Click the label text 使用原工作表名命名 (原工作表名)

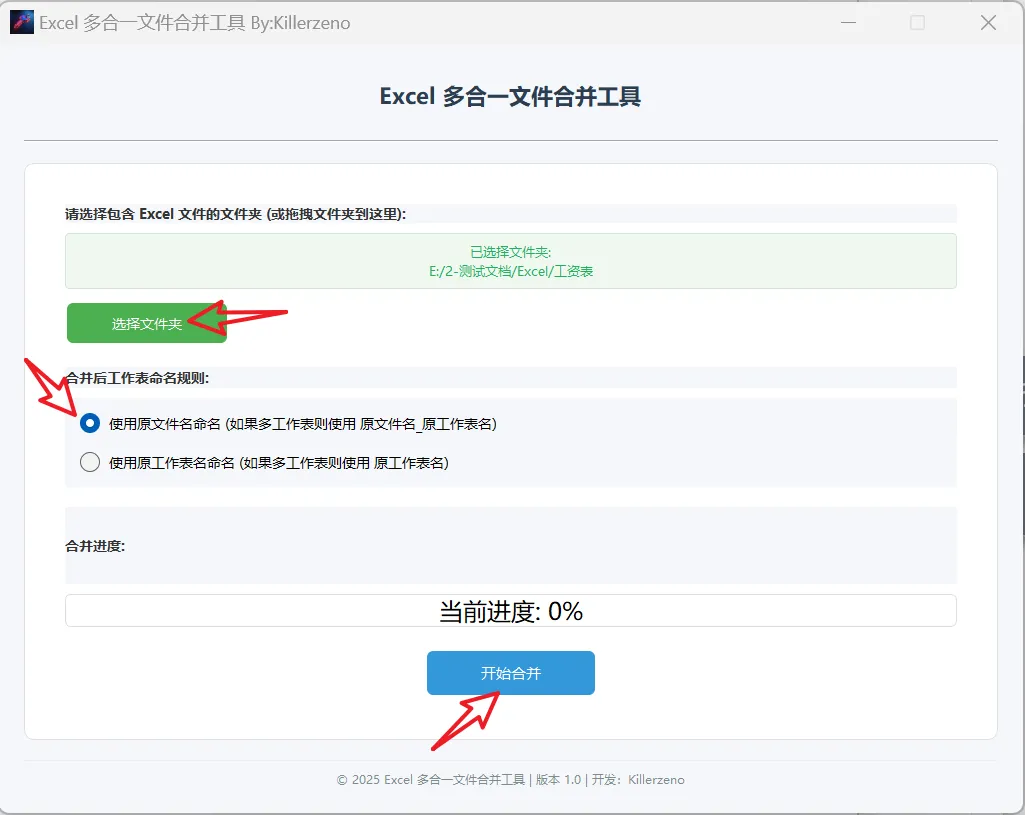click(x=278, y=462)
